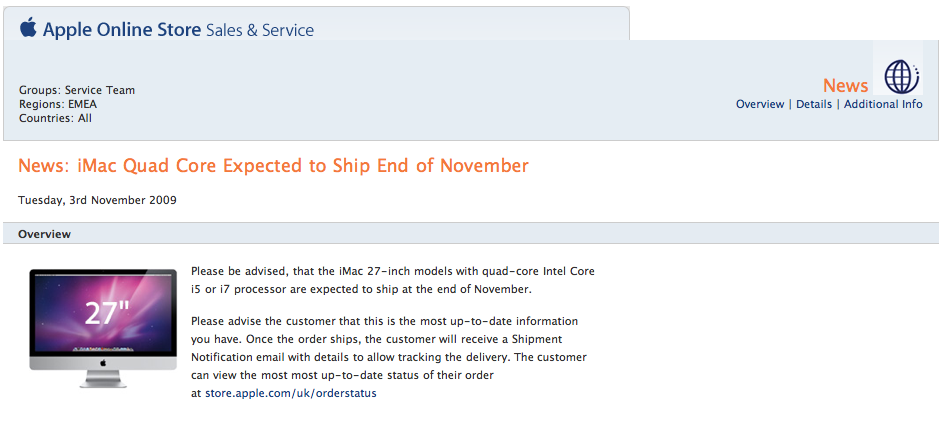Click the Apple logo in the header
Image resolution: width=941 pixels, height=429 pixels.
click(x=28, y=28)
